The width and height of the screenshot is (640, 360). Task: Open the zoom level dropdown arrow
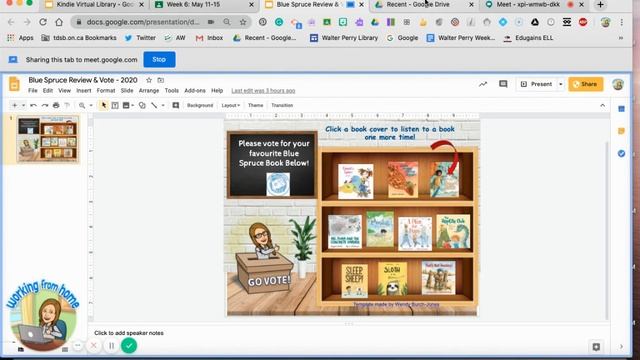91,105
